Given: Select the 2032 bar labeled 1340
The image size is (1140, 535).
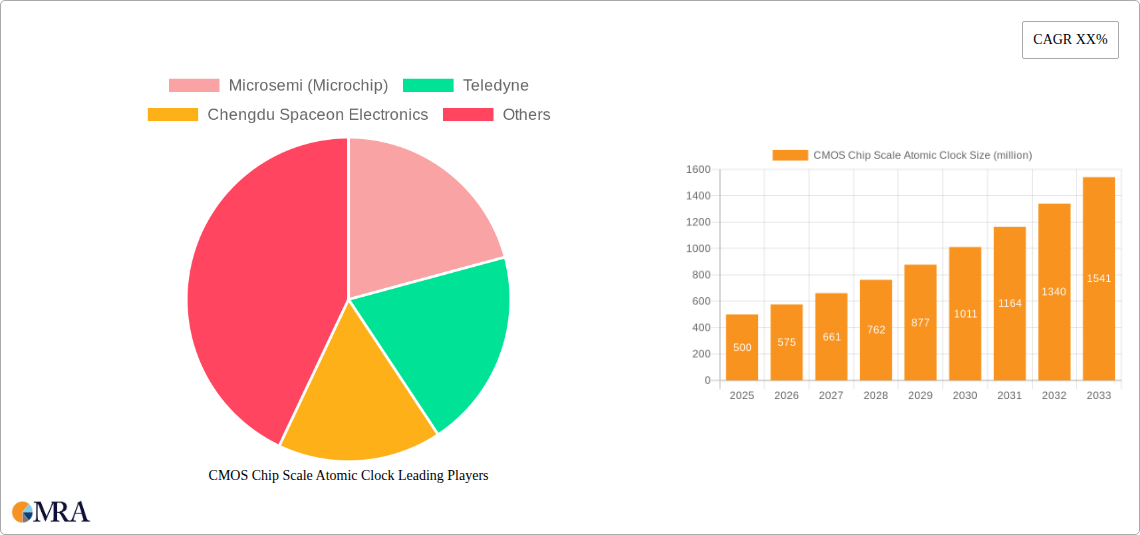Looking at the screenshot, I should (x=1054, y=292).
